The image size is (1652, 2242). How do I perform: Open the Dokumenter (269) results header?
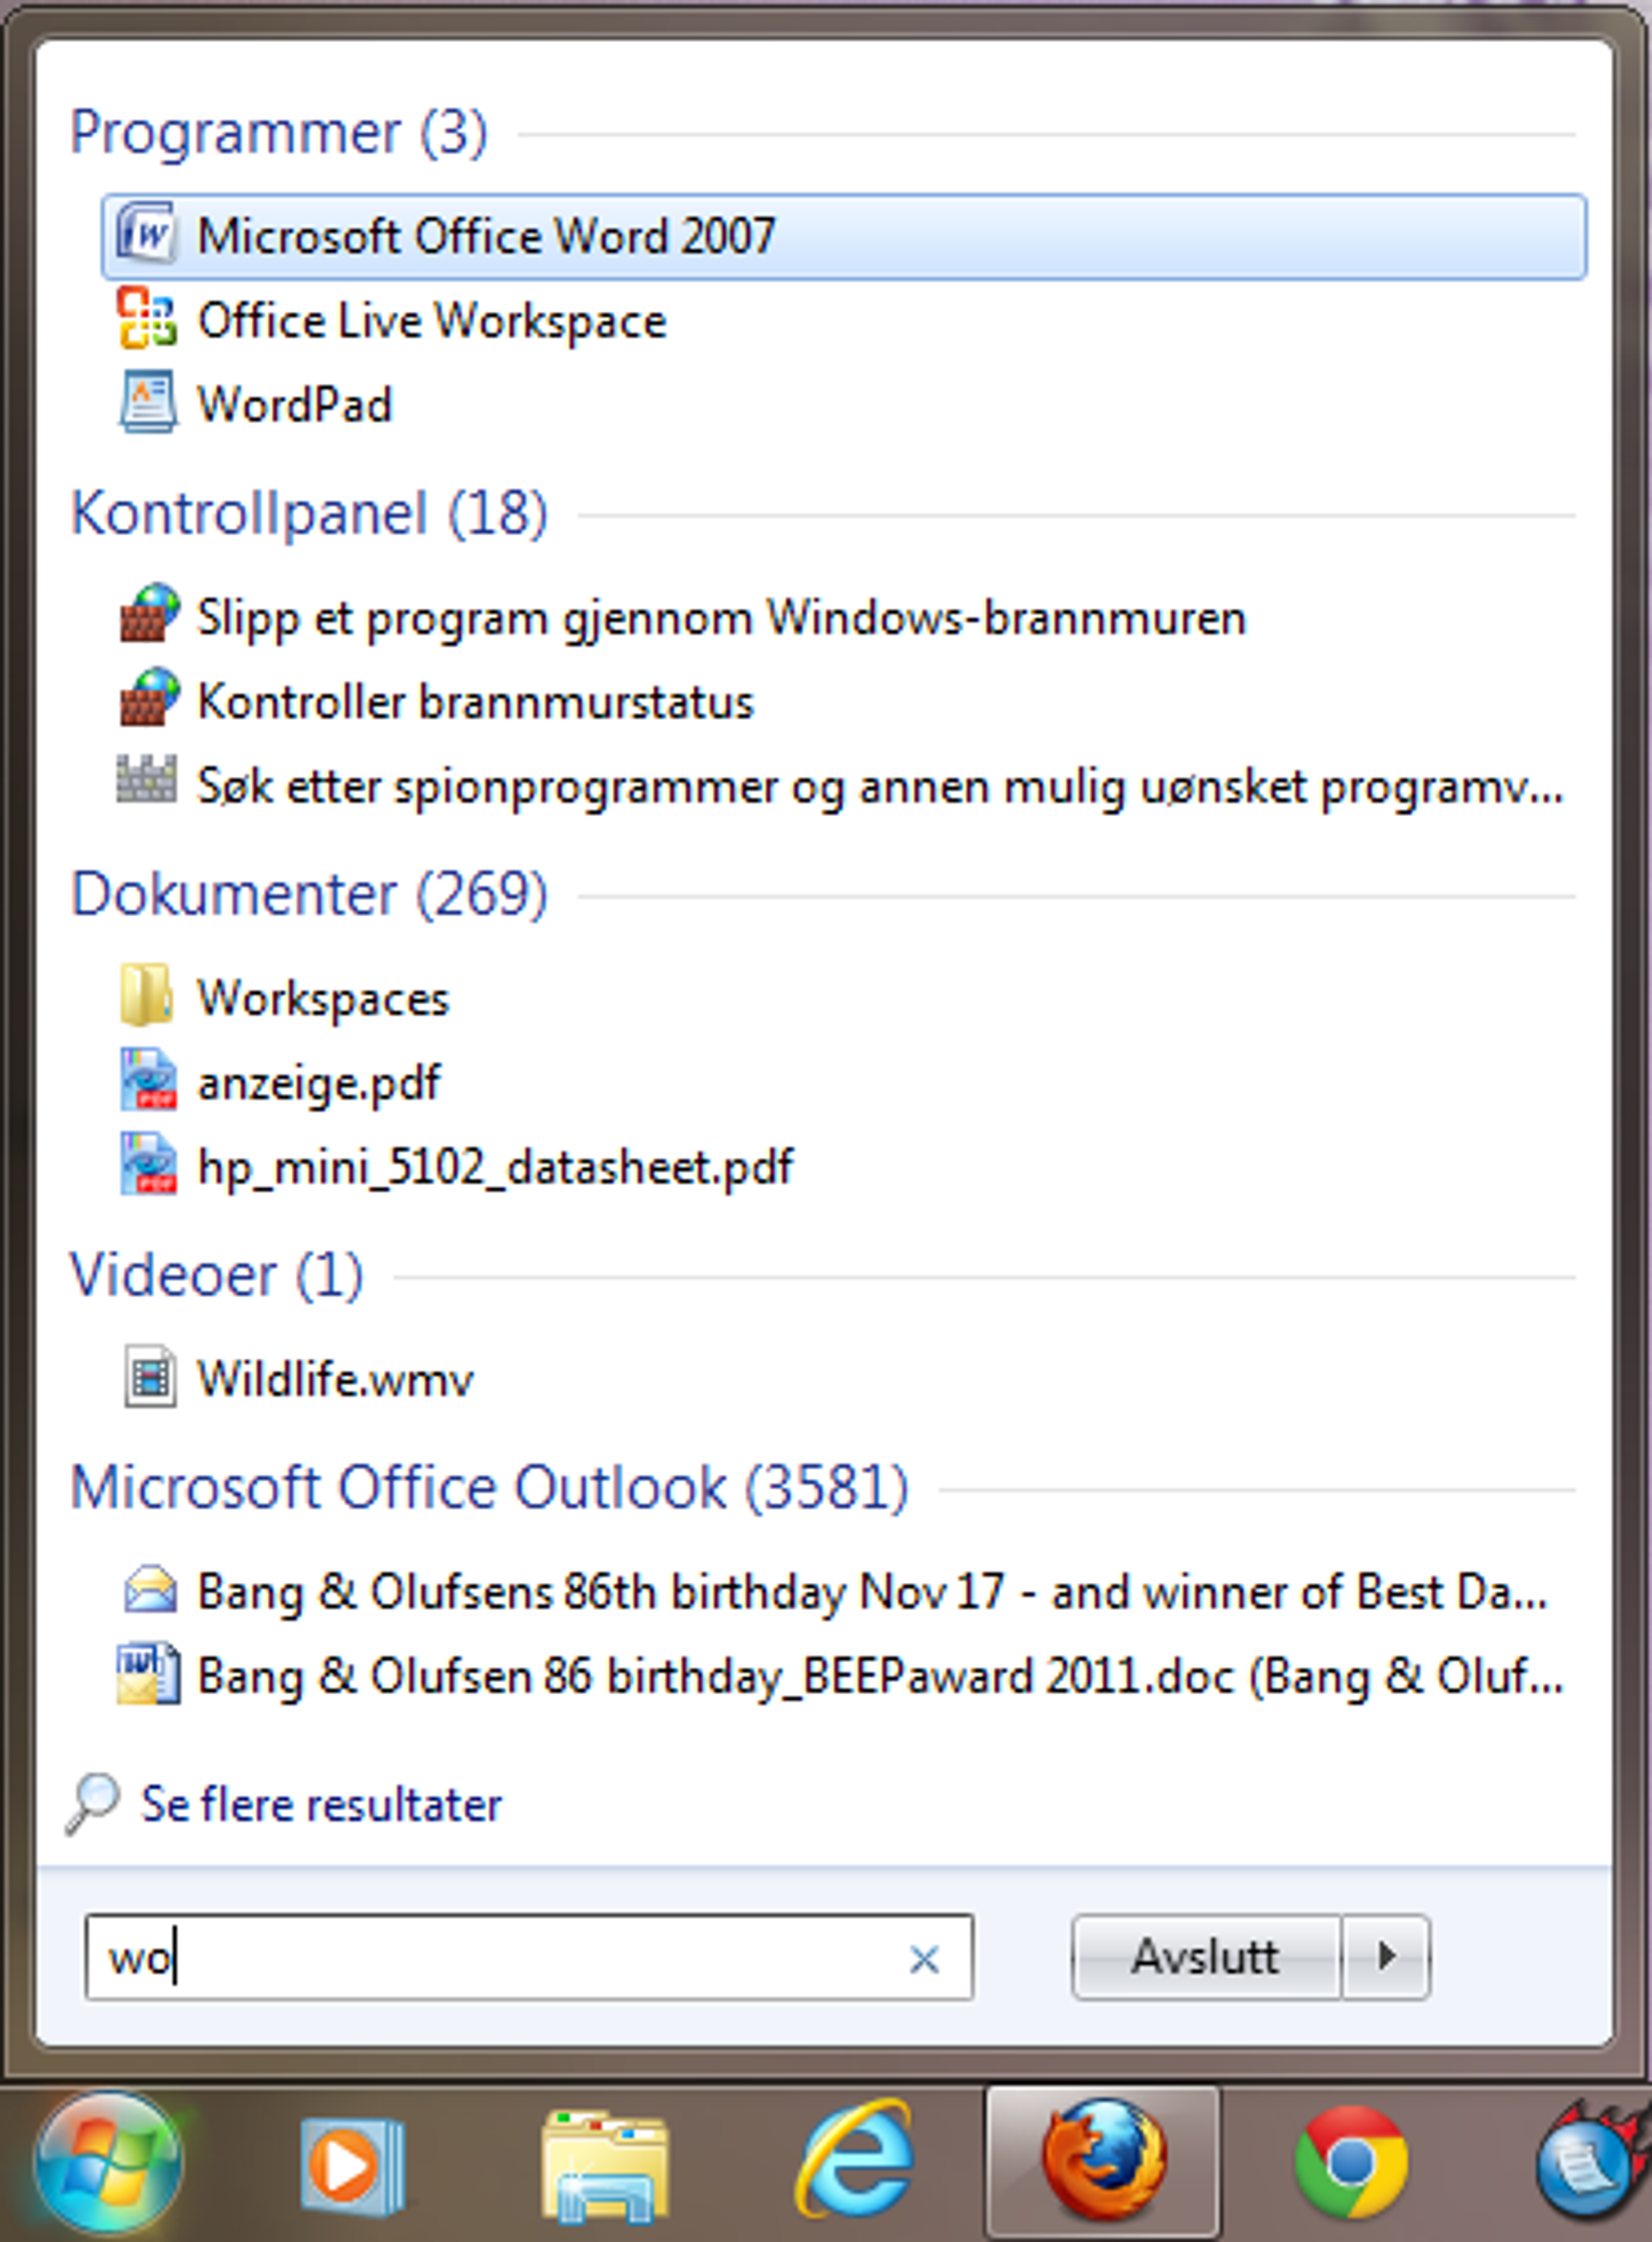[309, 893]
